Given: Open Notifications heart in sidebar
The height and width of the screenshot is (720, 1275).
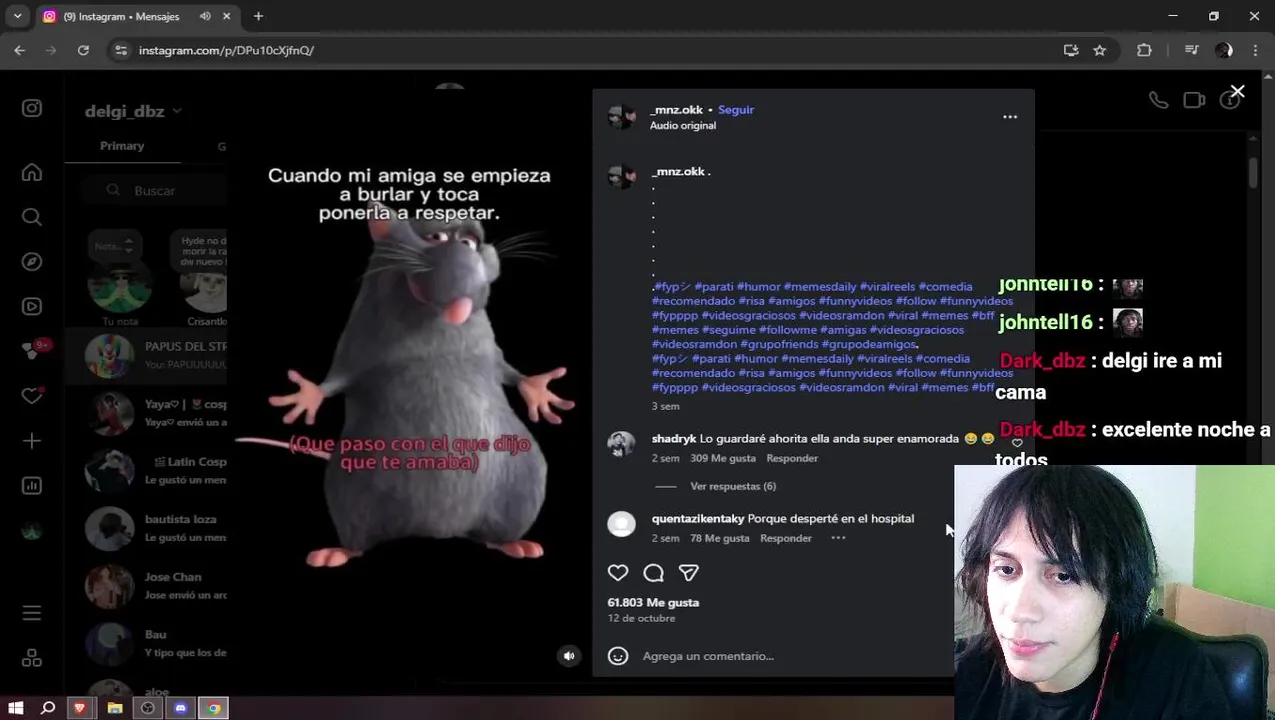Looking at the screenshot, I should click(x=32, y=396).
